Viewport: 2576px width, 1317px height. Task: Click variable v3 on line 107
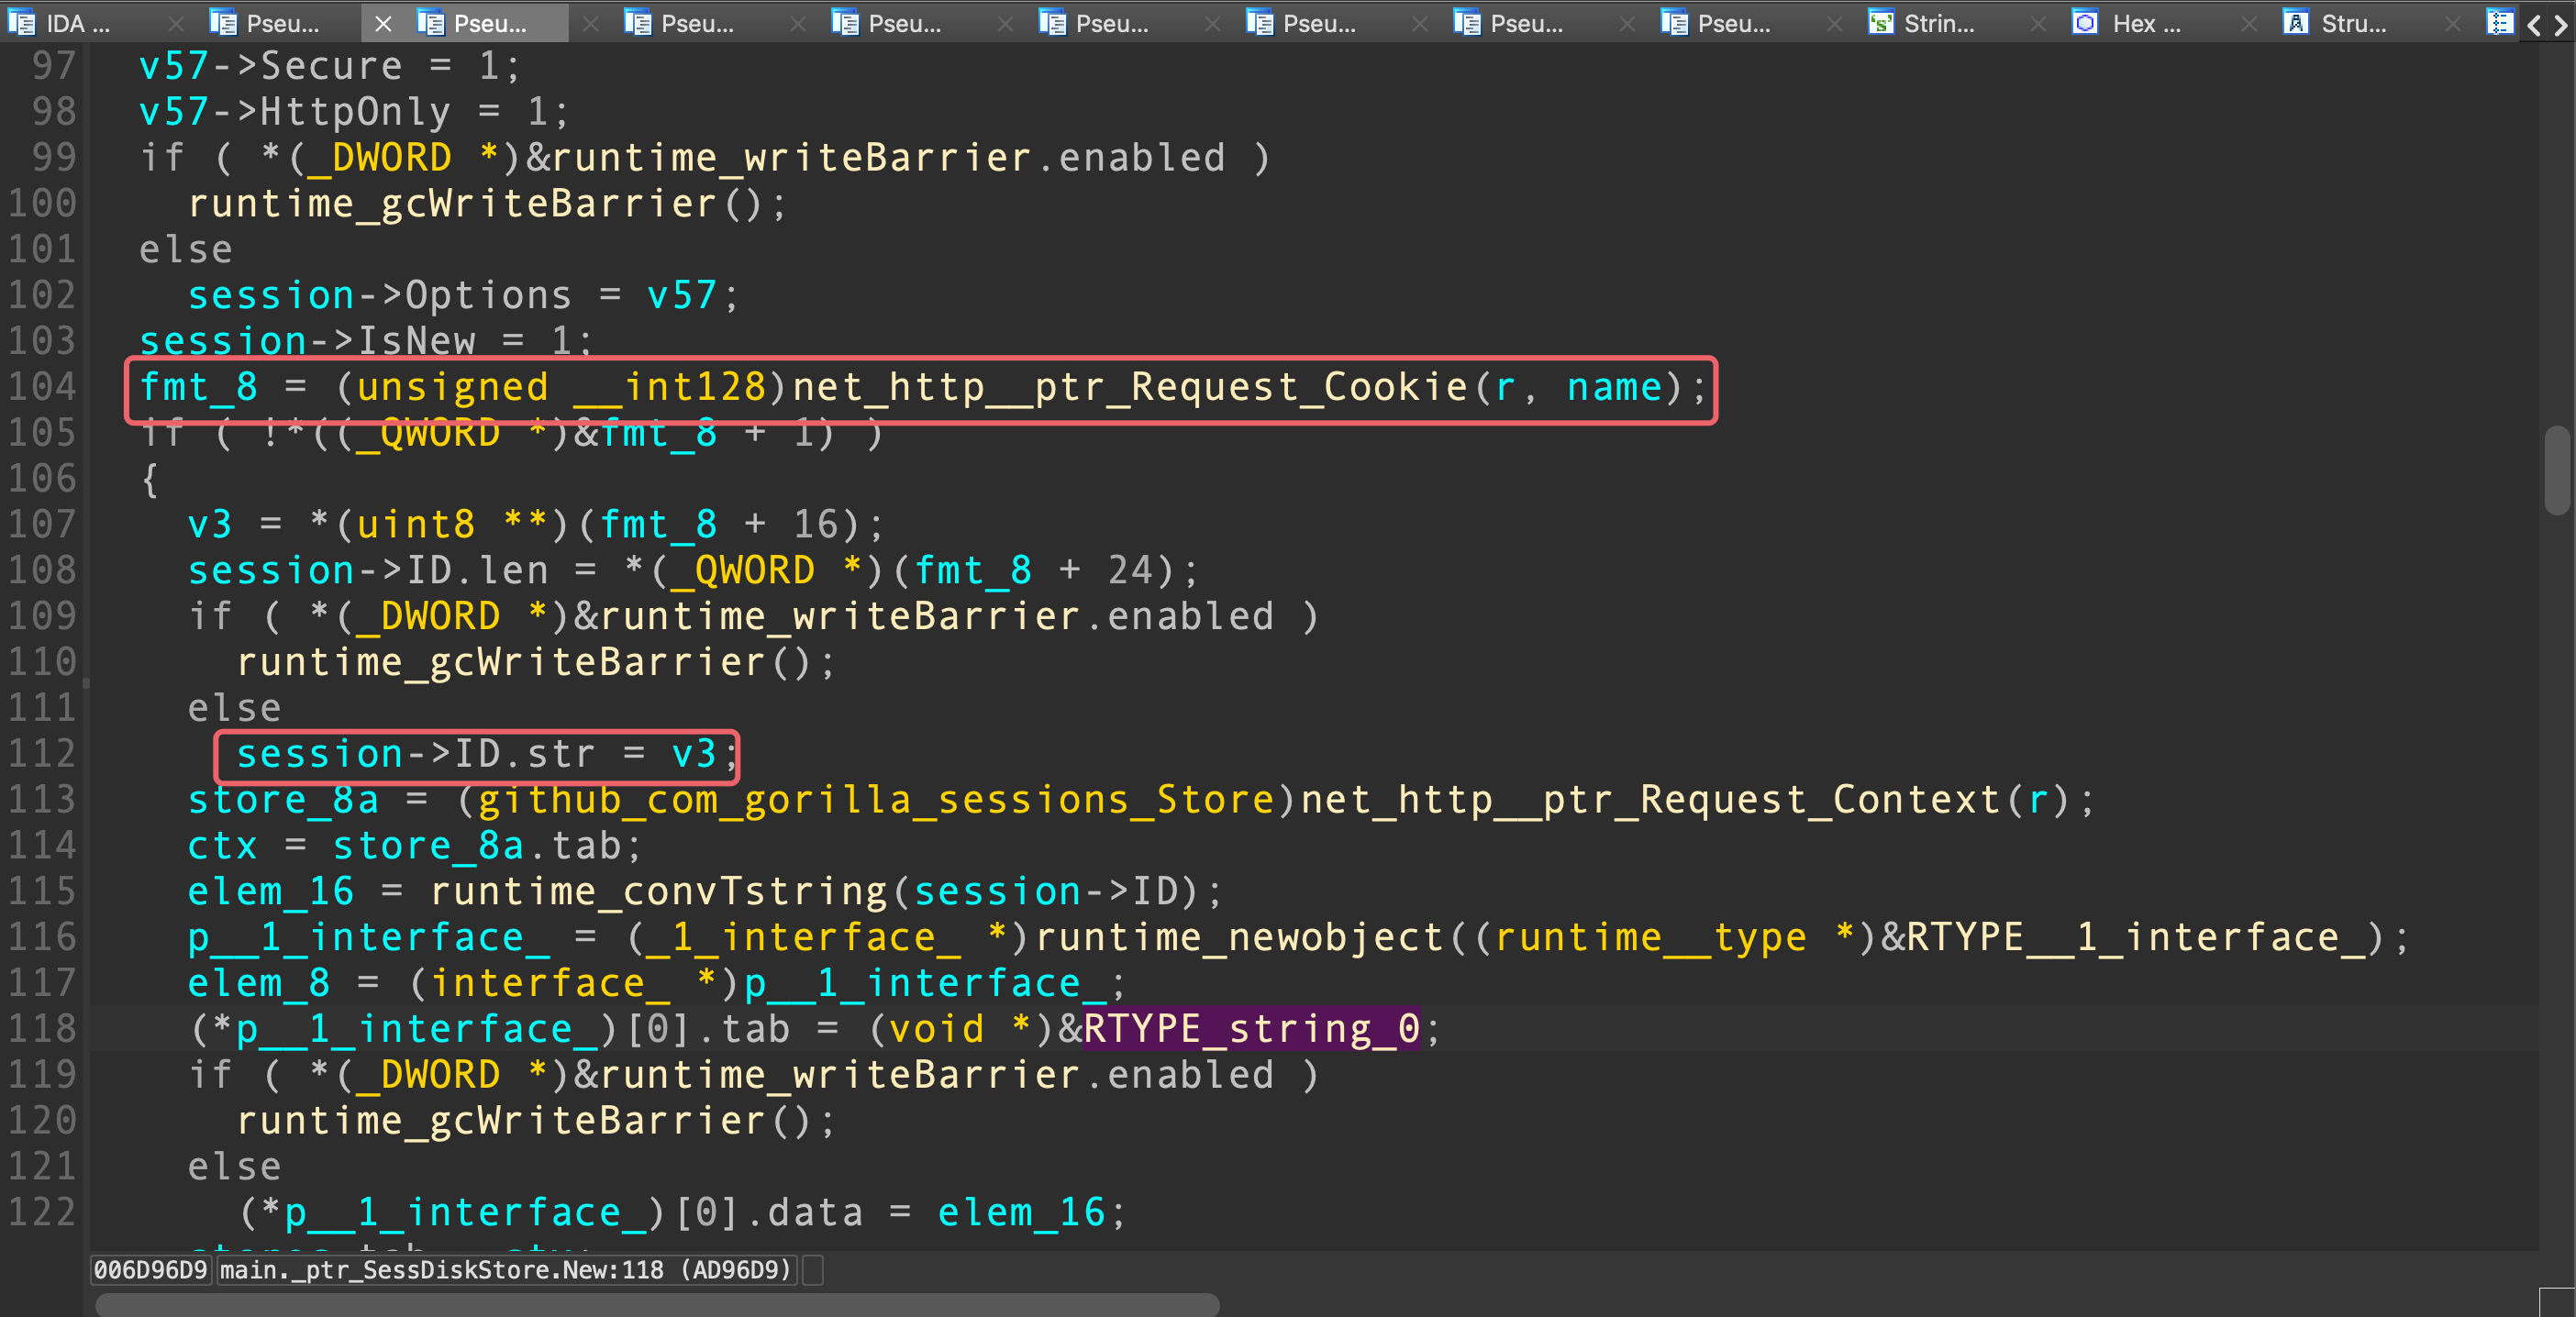tap(210, 524)
